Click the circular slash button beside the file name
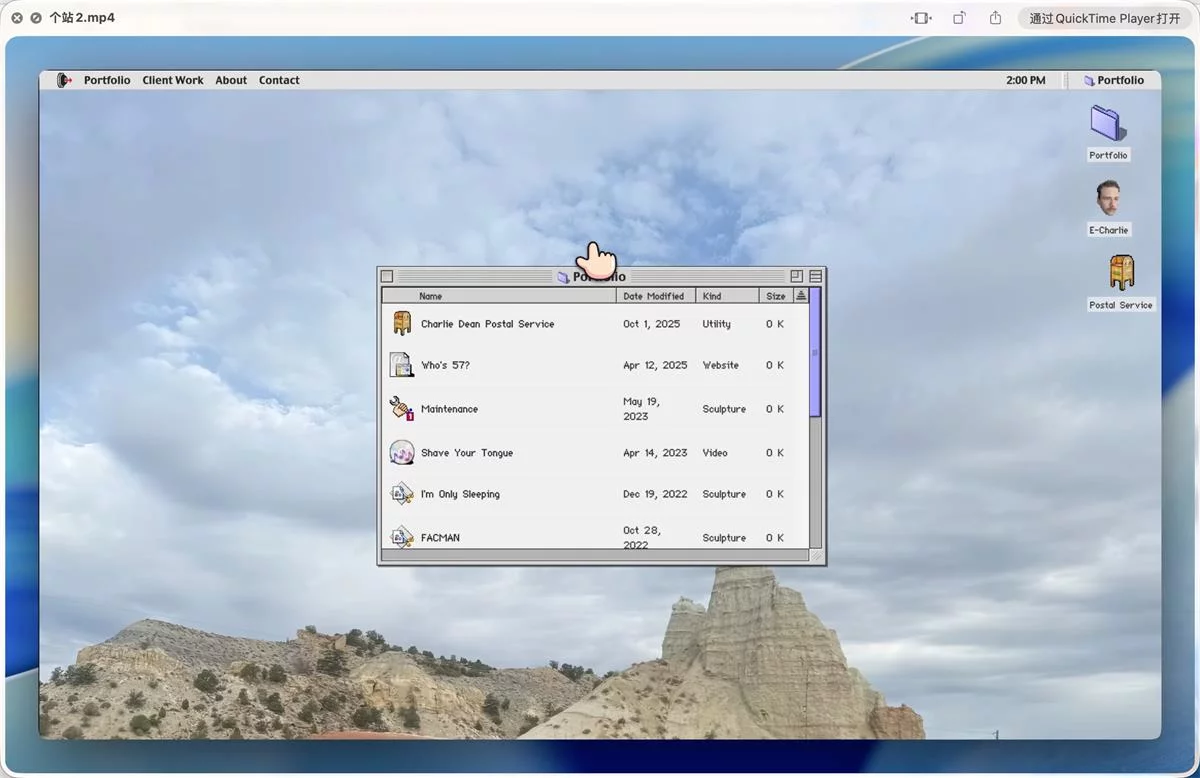This screenshot has width=1200, height=778. [x=36, y=18]
